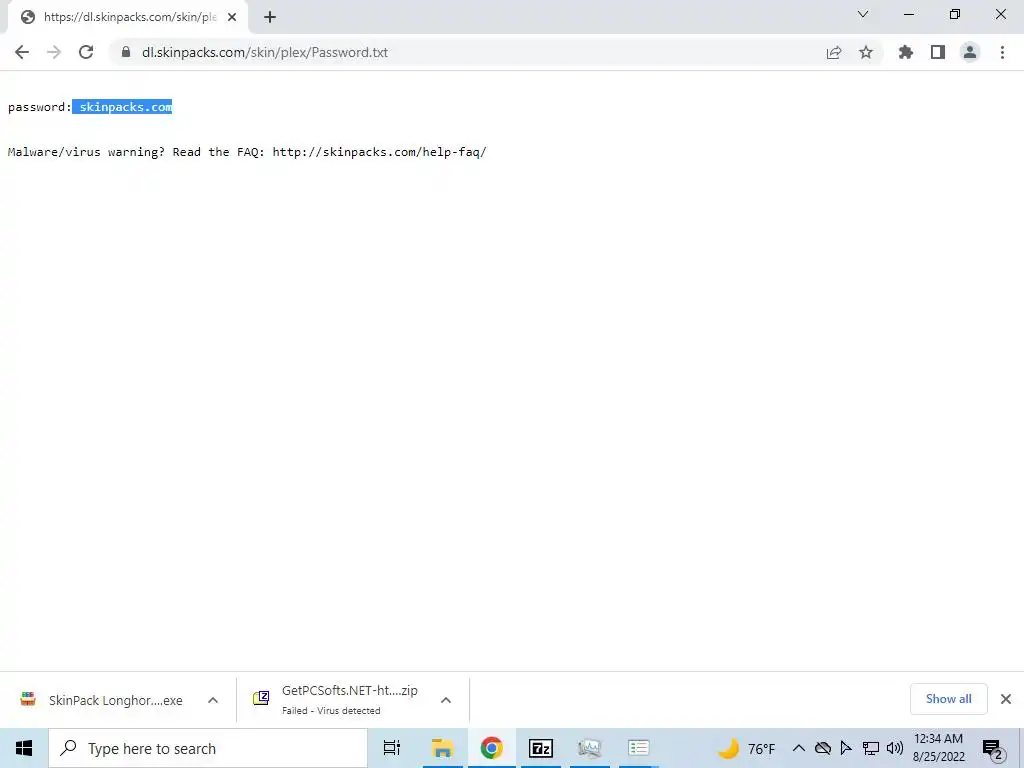Toggle the browser side panel
Viewport: 1024px width, 768px height.
[938, 52]
